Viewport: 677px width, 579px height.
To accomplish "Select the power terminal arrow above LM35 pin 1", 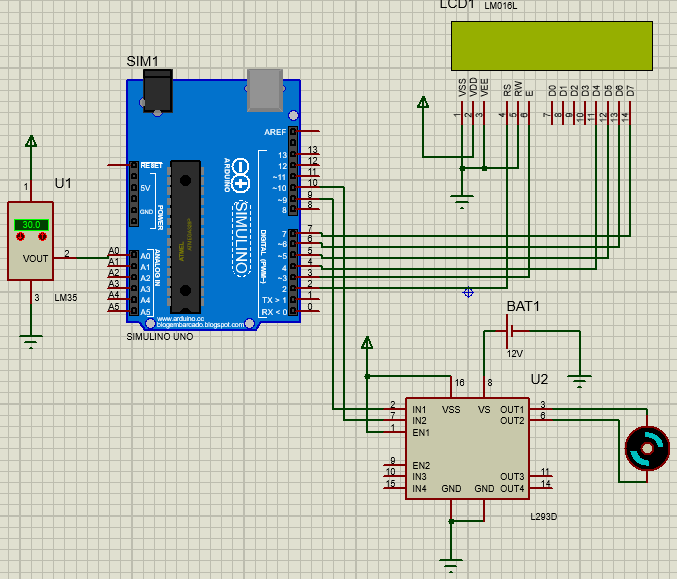I will point(31,141).
